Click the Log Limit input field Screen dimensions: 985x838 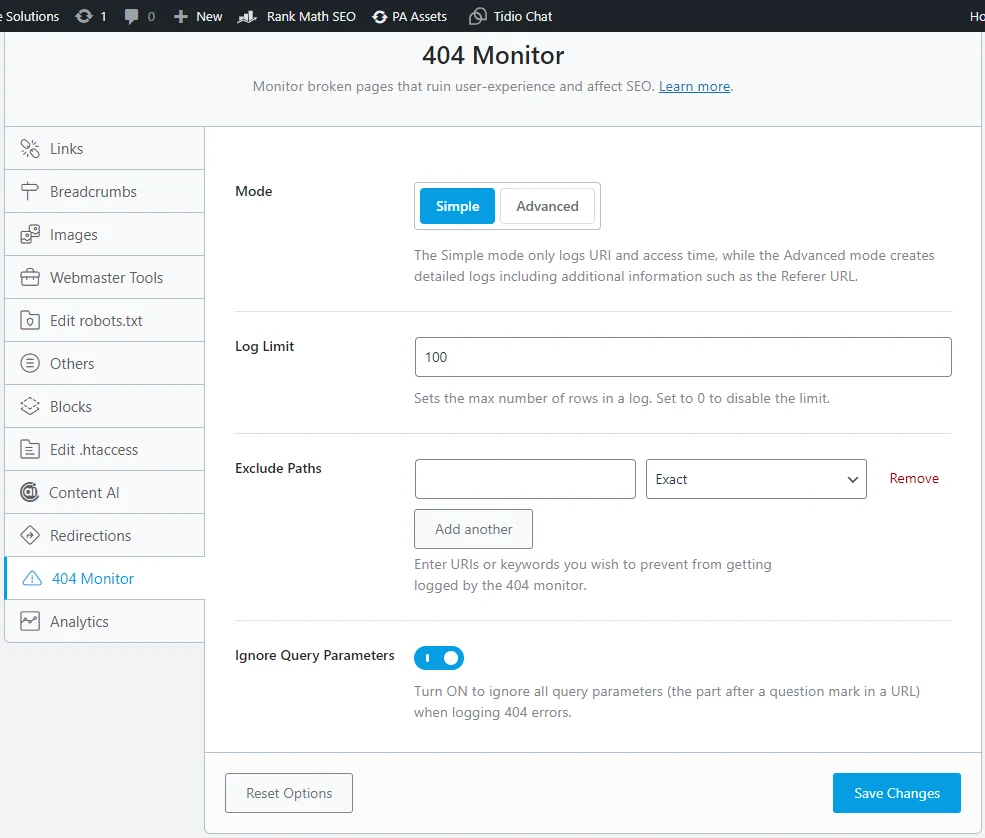[683, 357]
